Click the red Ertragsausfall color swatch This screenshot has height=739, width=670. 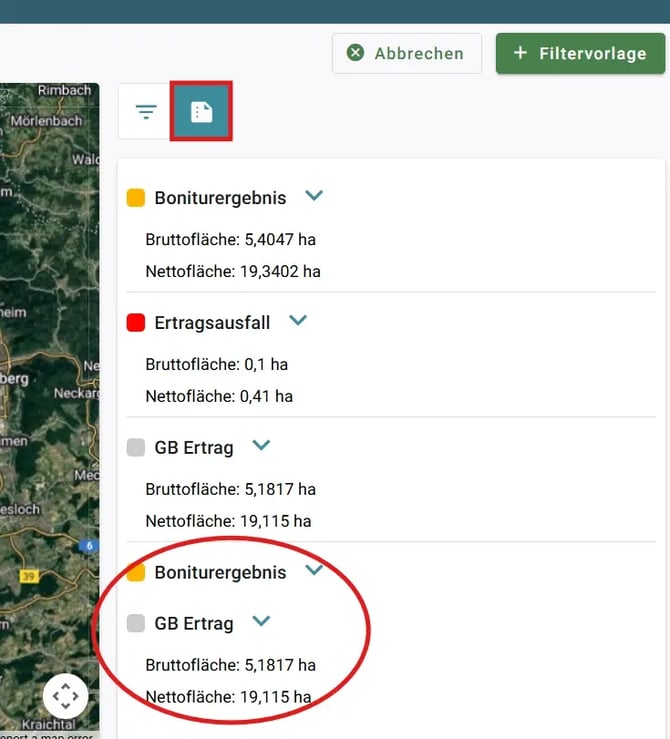click(136, 323)
